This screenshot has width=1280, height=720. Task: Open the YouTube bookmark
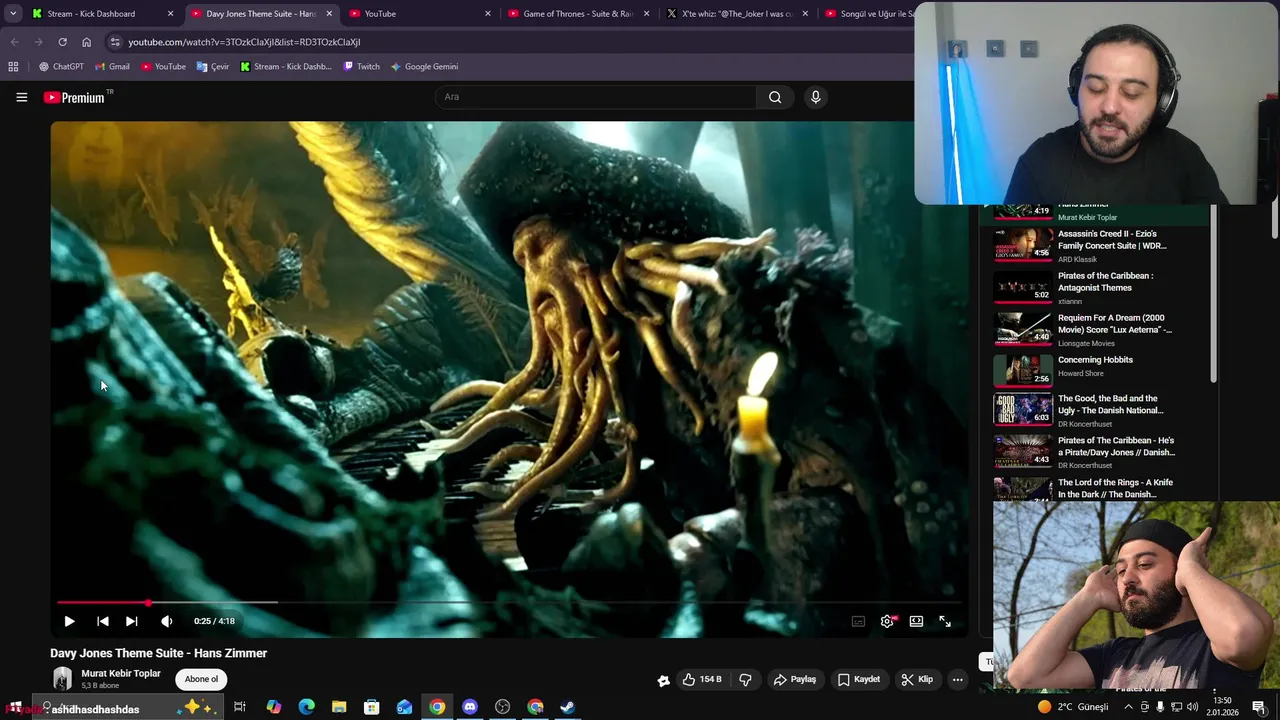tap(163, 67)
